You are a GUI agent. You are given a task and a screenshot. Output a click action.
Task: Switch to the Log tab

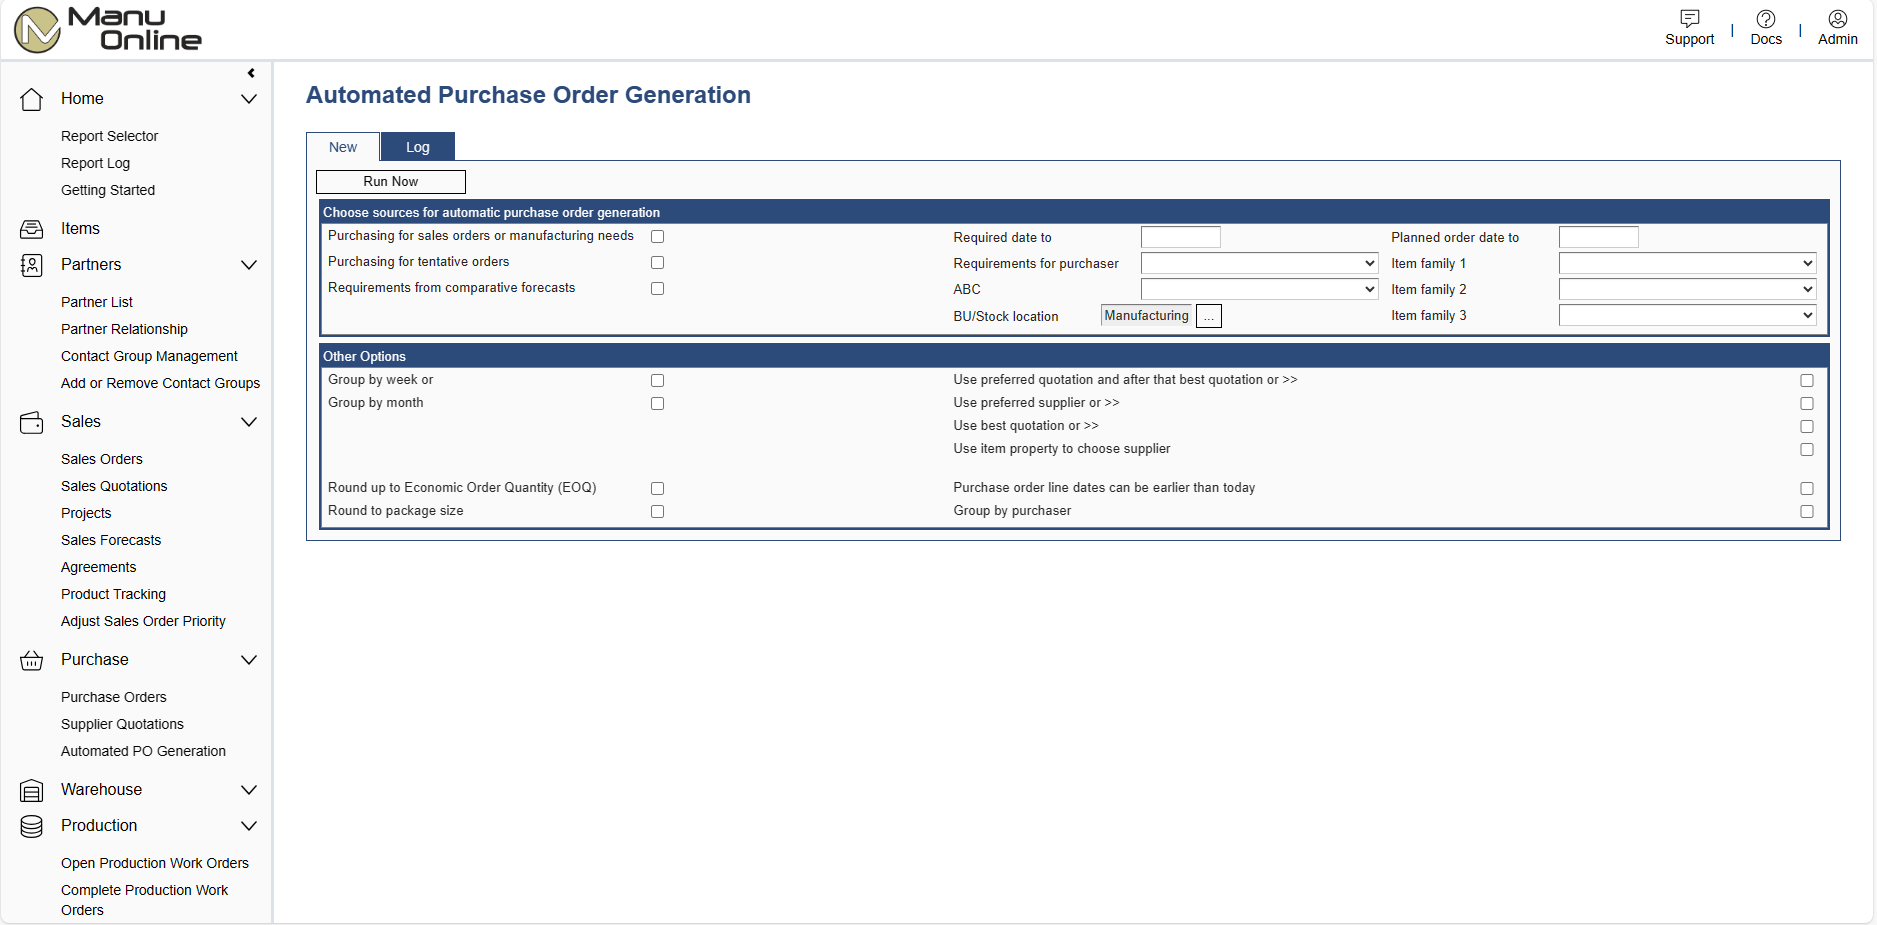[x=417, y=147]
